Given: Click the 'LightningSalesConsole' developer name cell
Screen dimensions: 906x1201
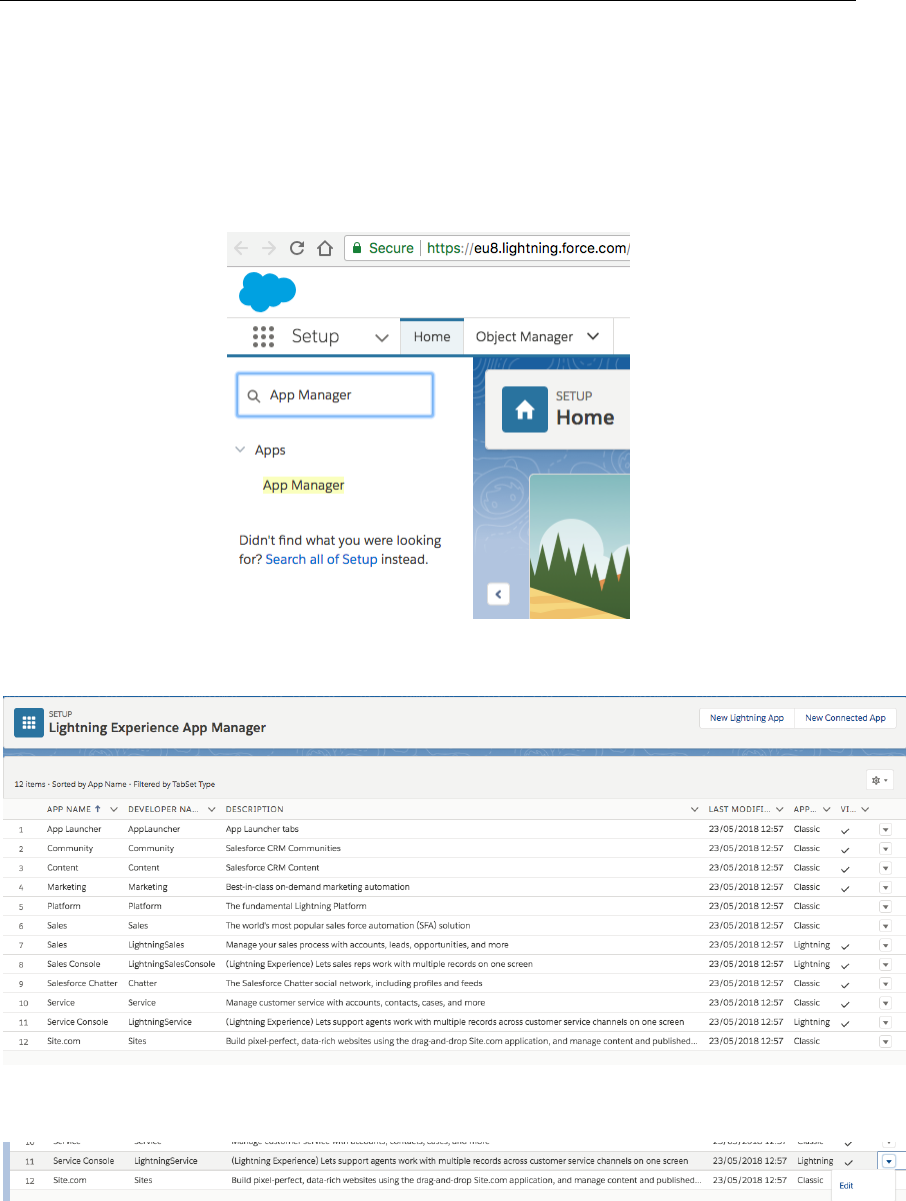Looking at the screenshot, I should pos(171,964).
